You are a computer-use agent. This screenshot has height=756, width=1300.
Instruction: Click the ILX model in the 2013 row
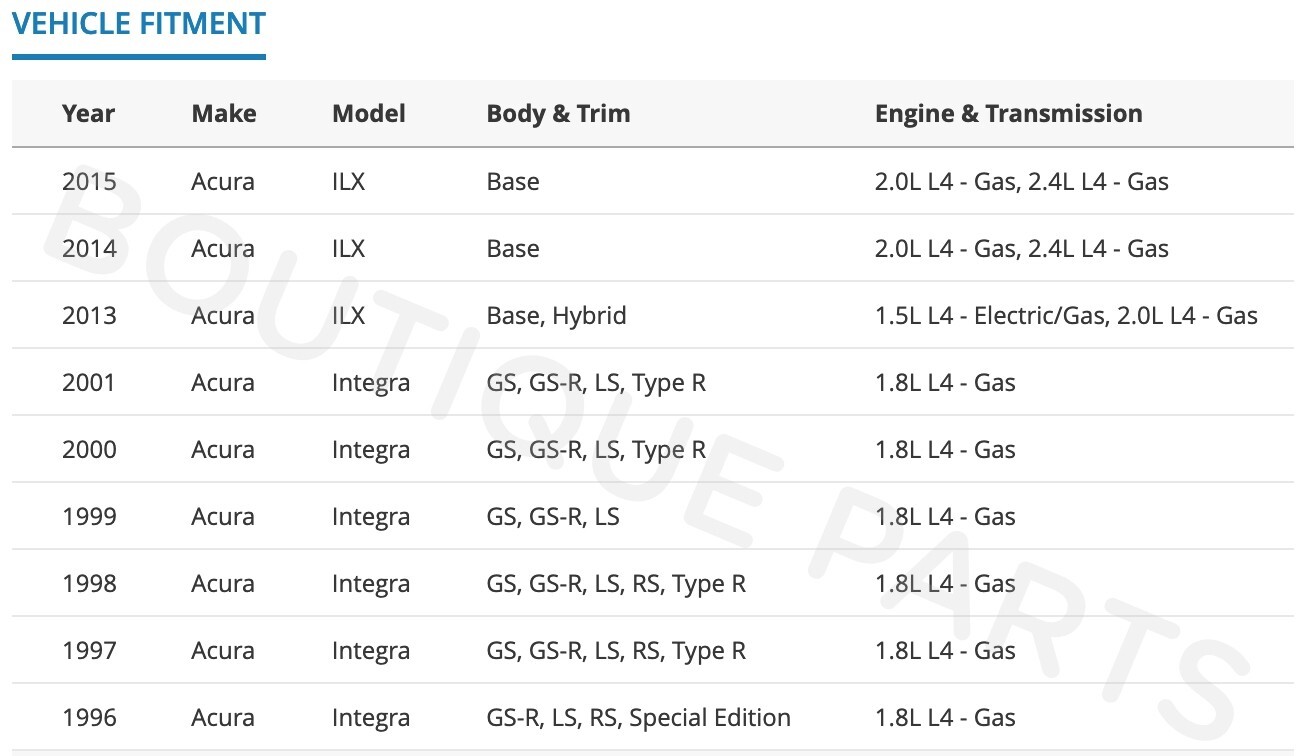click(348, 316)
